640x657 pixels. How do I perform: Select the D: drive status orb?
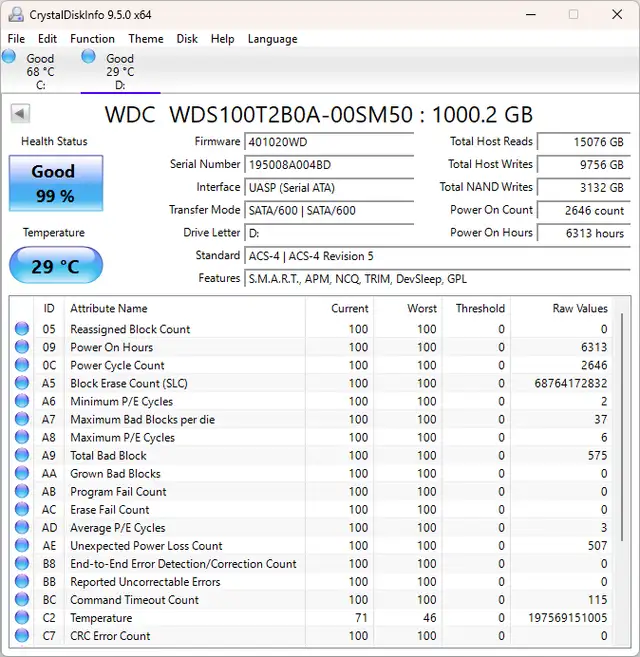click(88, 56)
